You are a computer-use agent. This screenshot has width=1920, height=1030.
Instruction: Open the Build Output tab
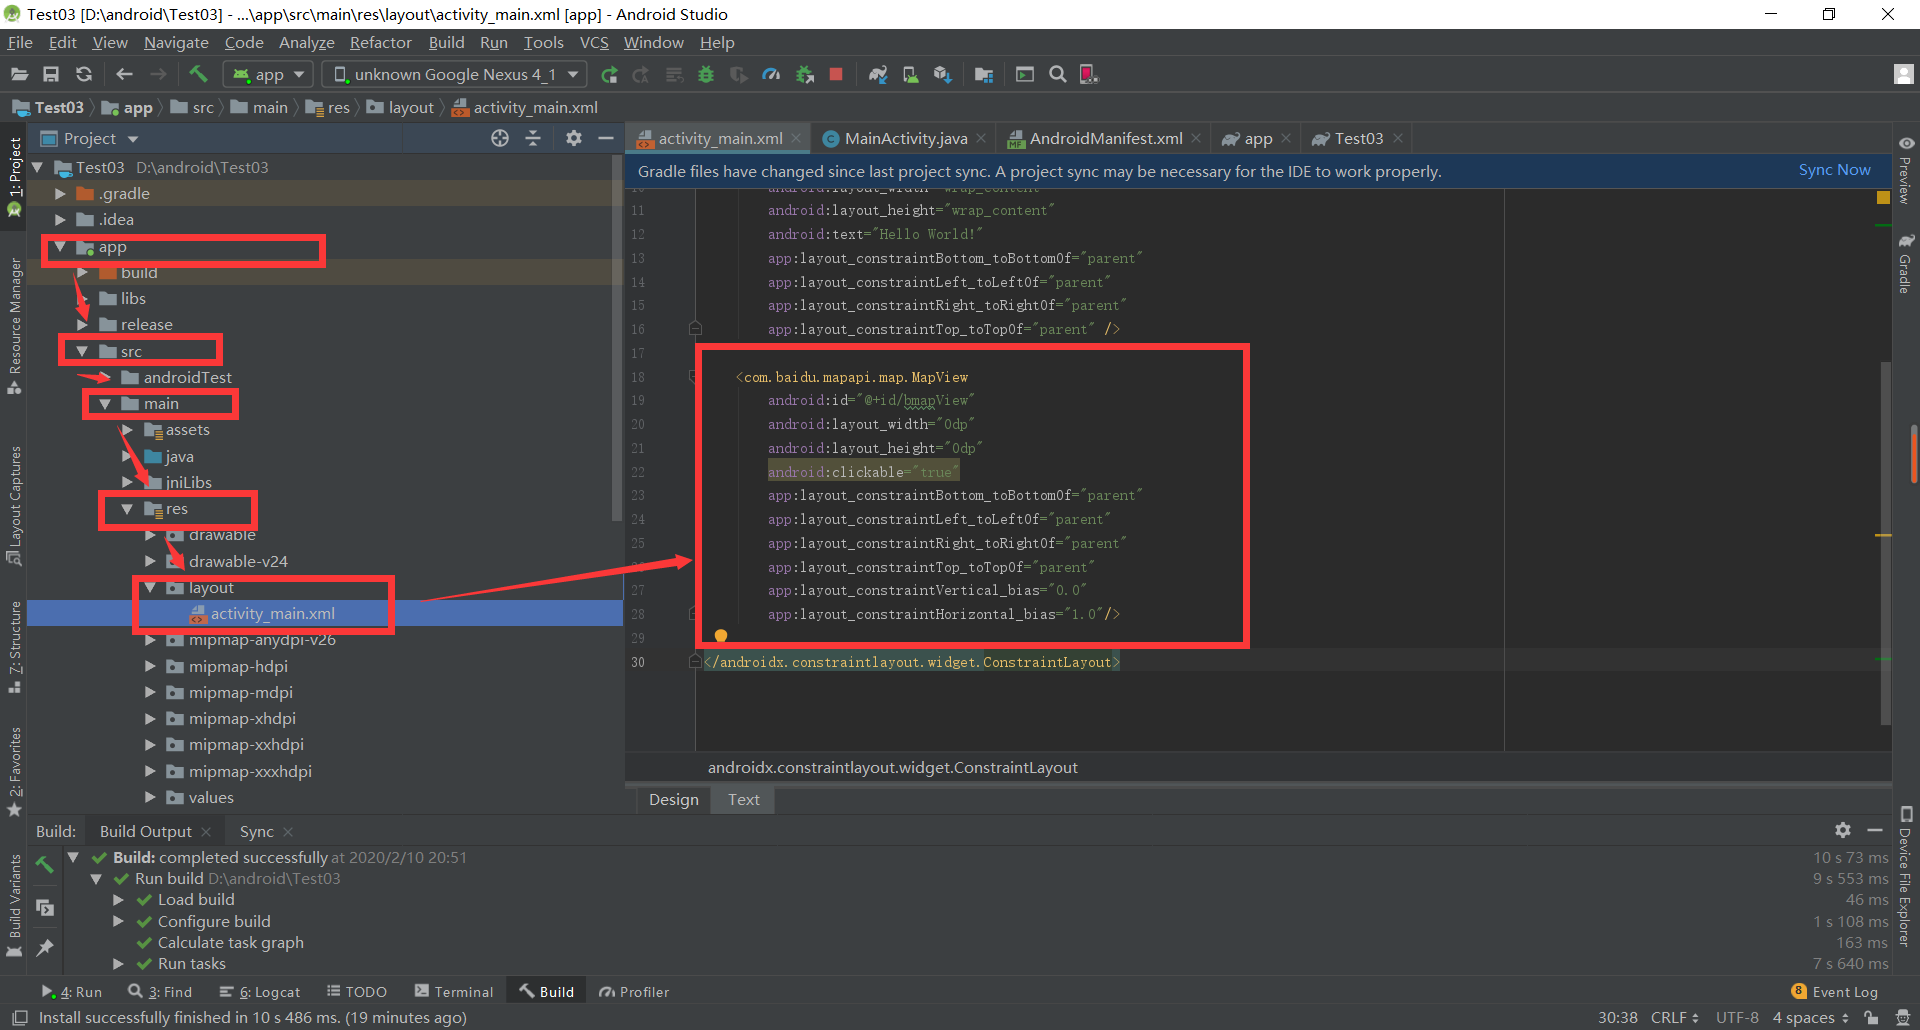click(145, 831)
